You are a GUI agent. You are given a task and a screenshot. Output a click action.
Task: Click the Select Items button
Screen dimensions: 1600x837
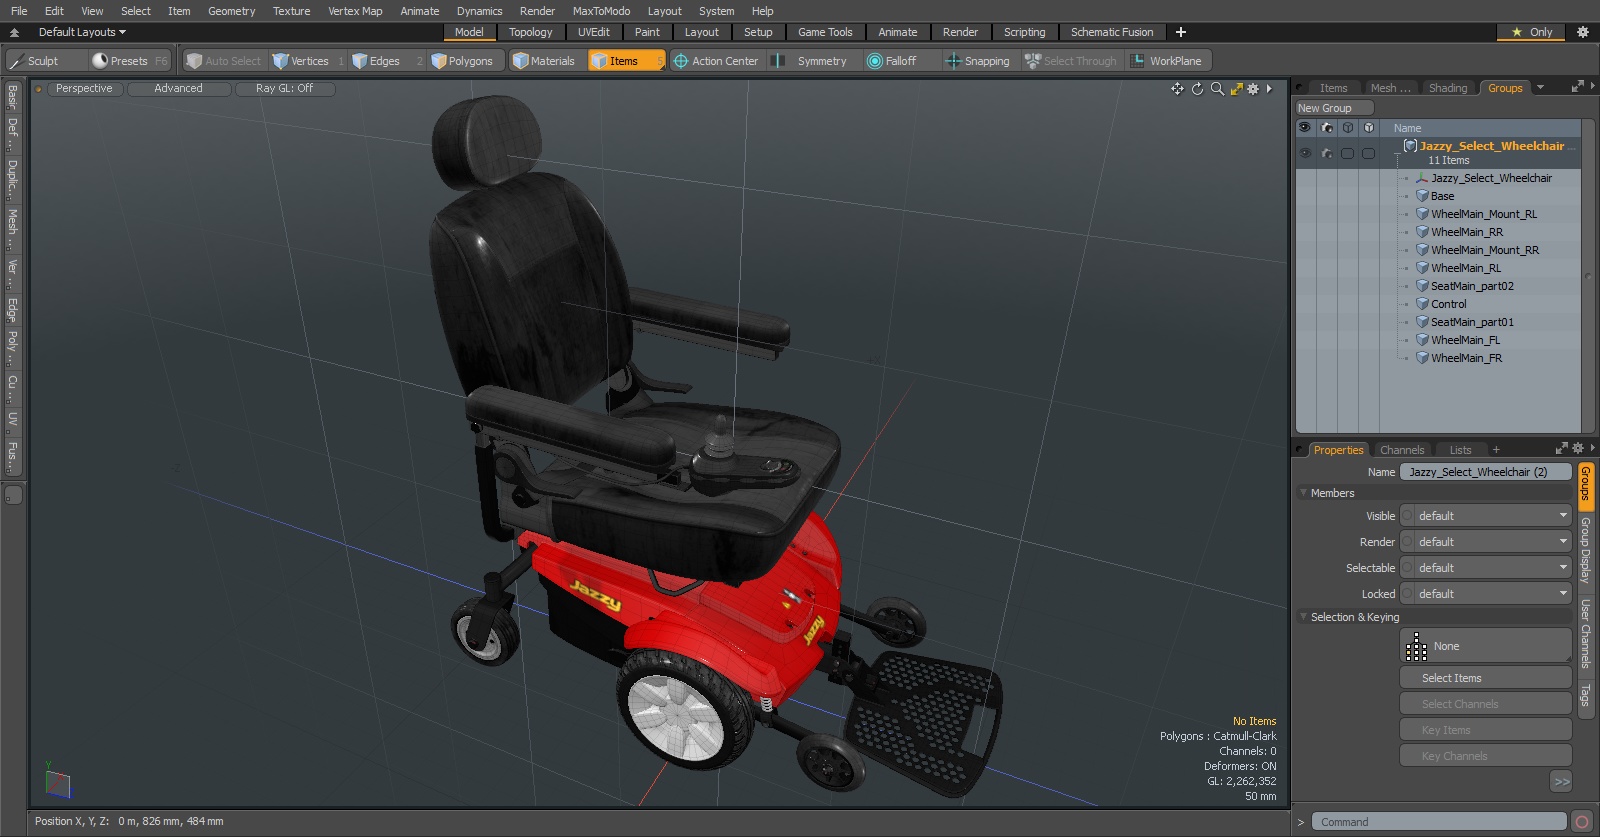point(1486,678)
